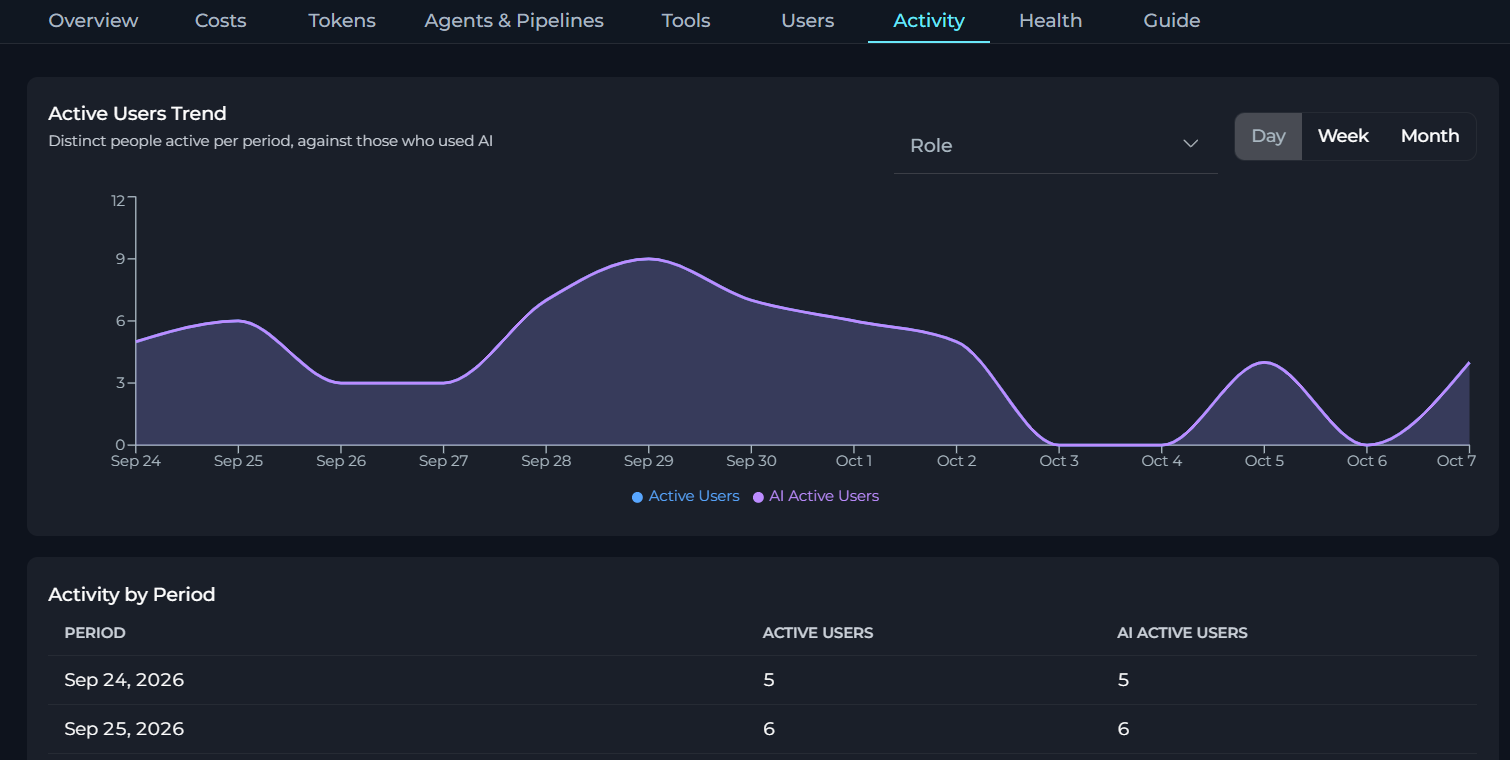Click the PERIOD column header
Screen dimensions: 1510x760
pos(95,633)
